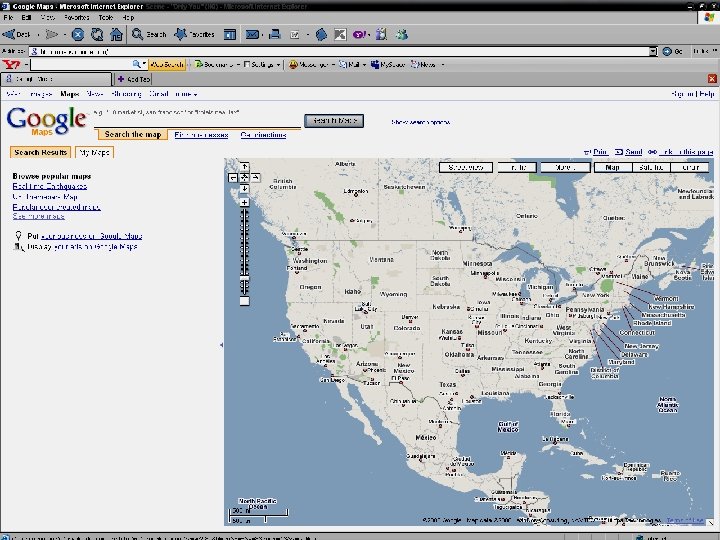Click the Google Maps search input field
The width and height of the screenshot is (720, 540).
point(197,122)
